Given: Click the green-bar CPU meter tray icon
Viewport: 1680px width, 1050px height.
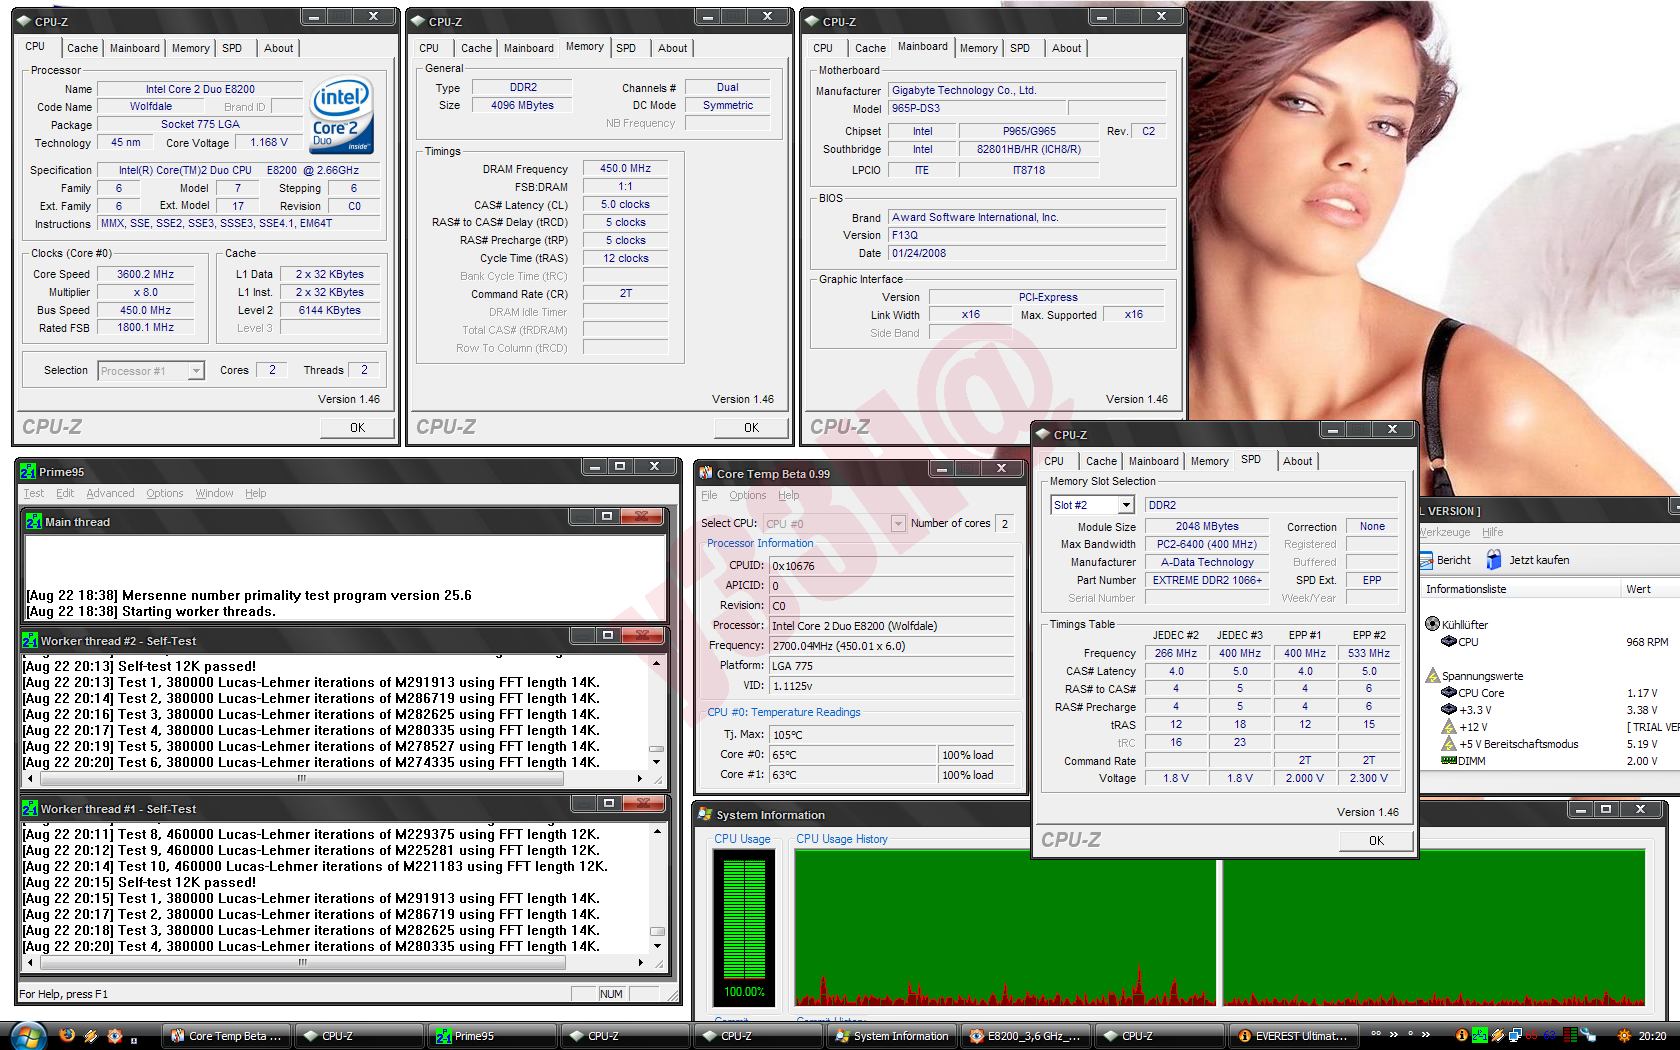Looking at the screenshot, I should (1570, 1036).
